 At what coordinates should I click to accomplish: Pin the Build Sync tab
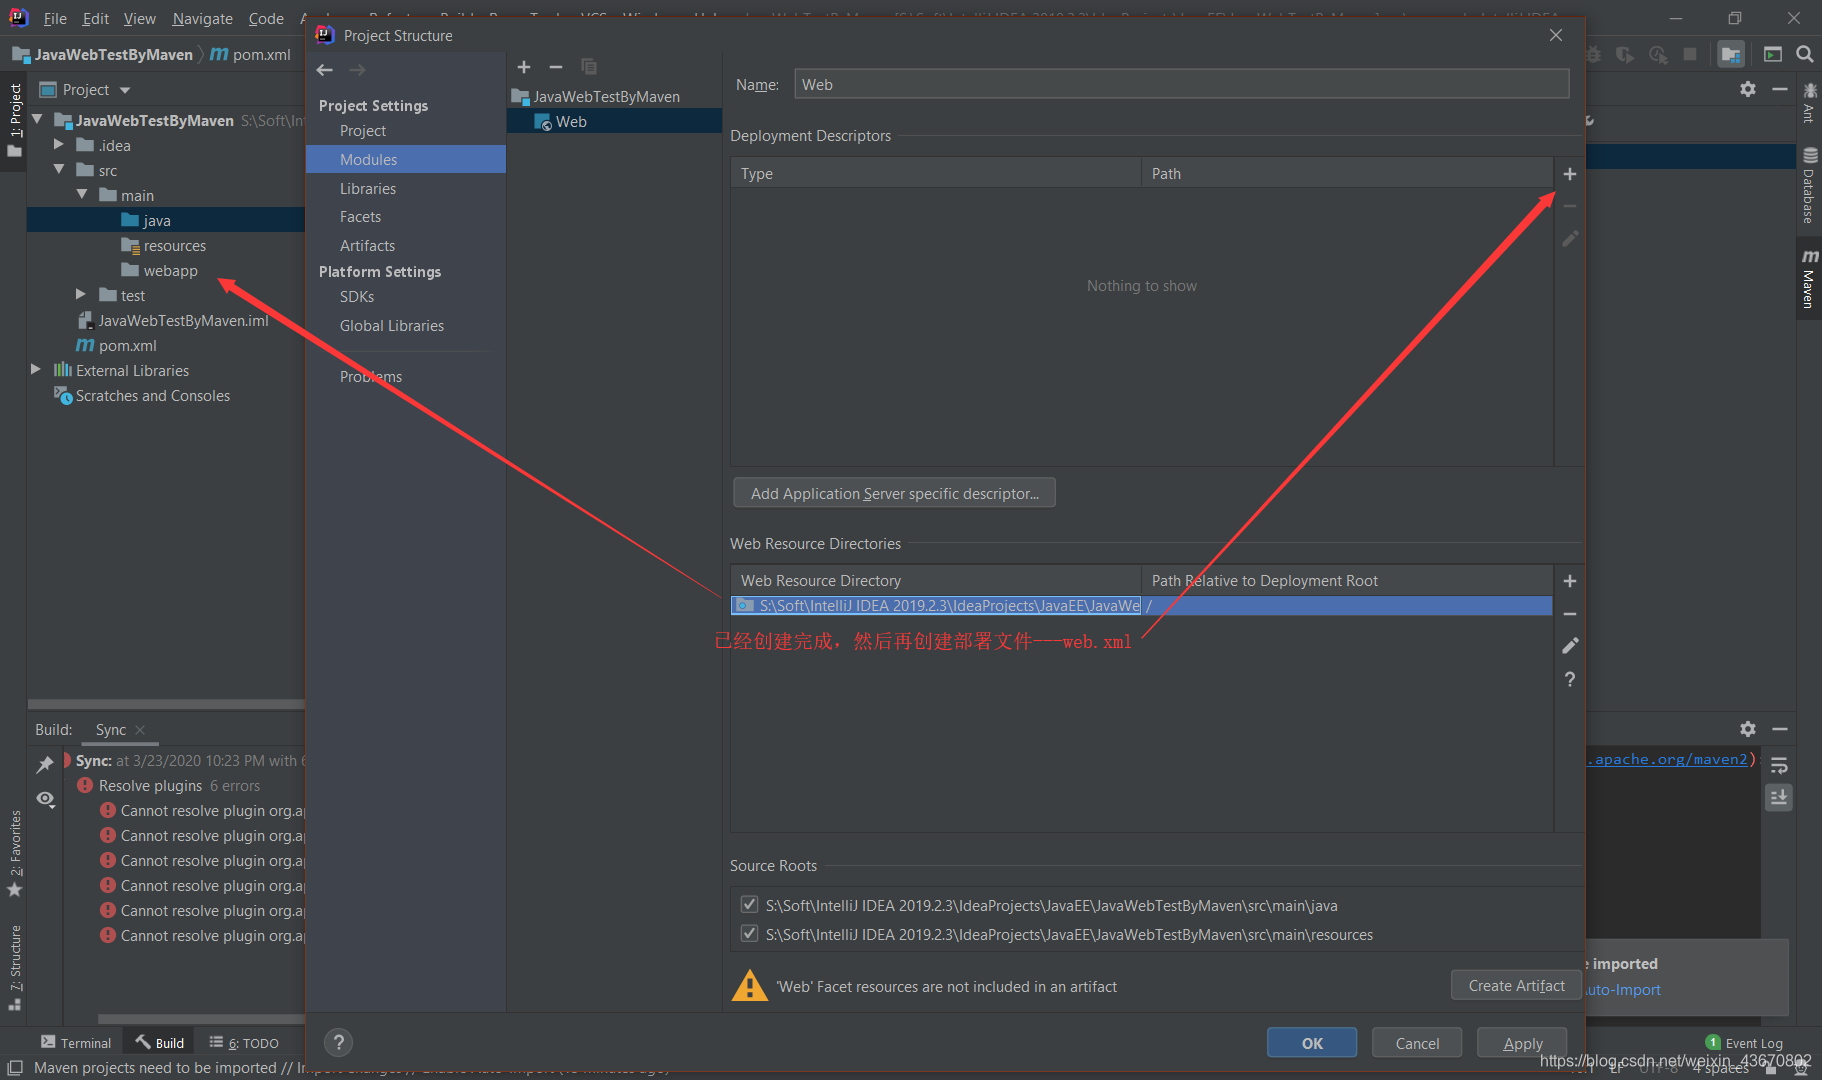[x=45, y=765]
